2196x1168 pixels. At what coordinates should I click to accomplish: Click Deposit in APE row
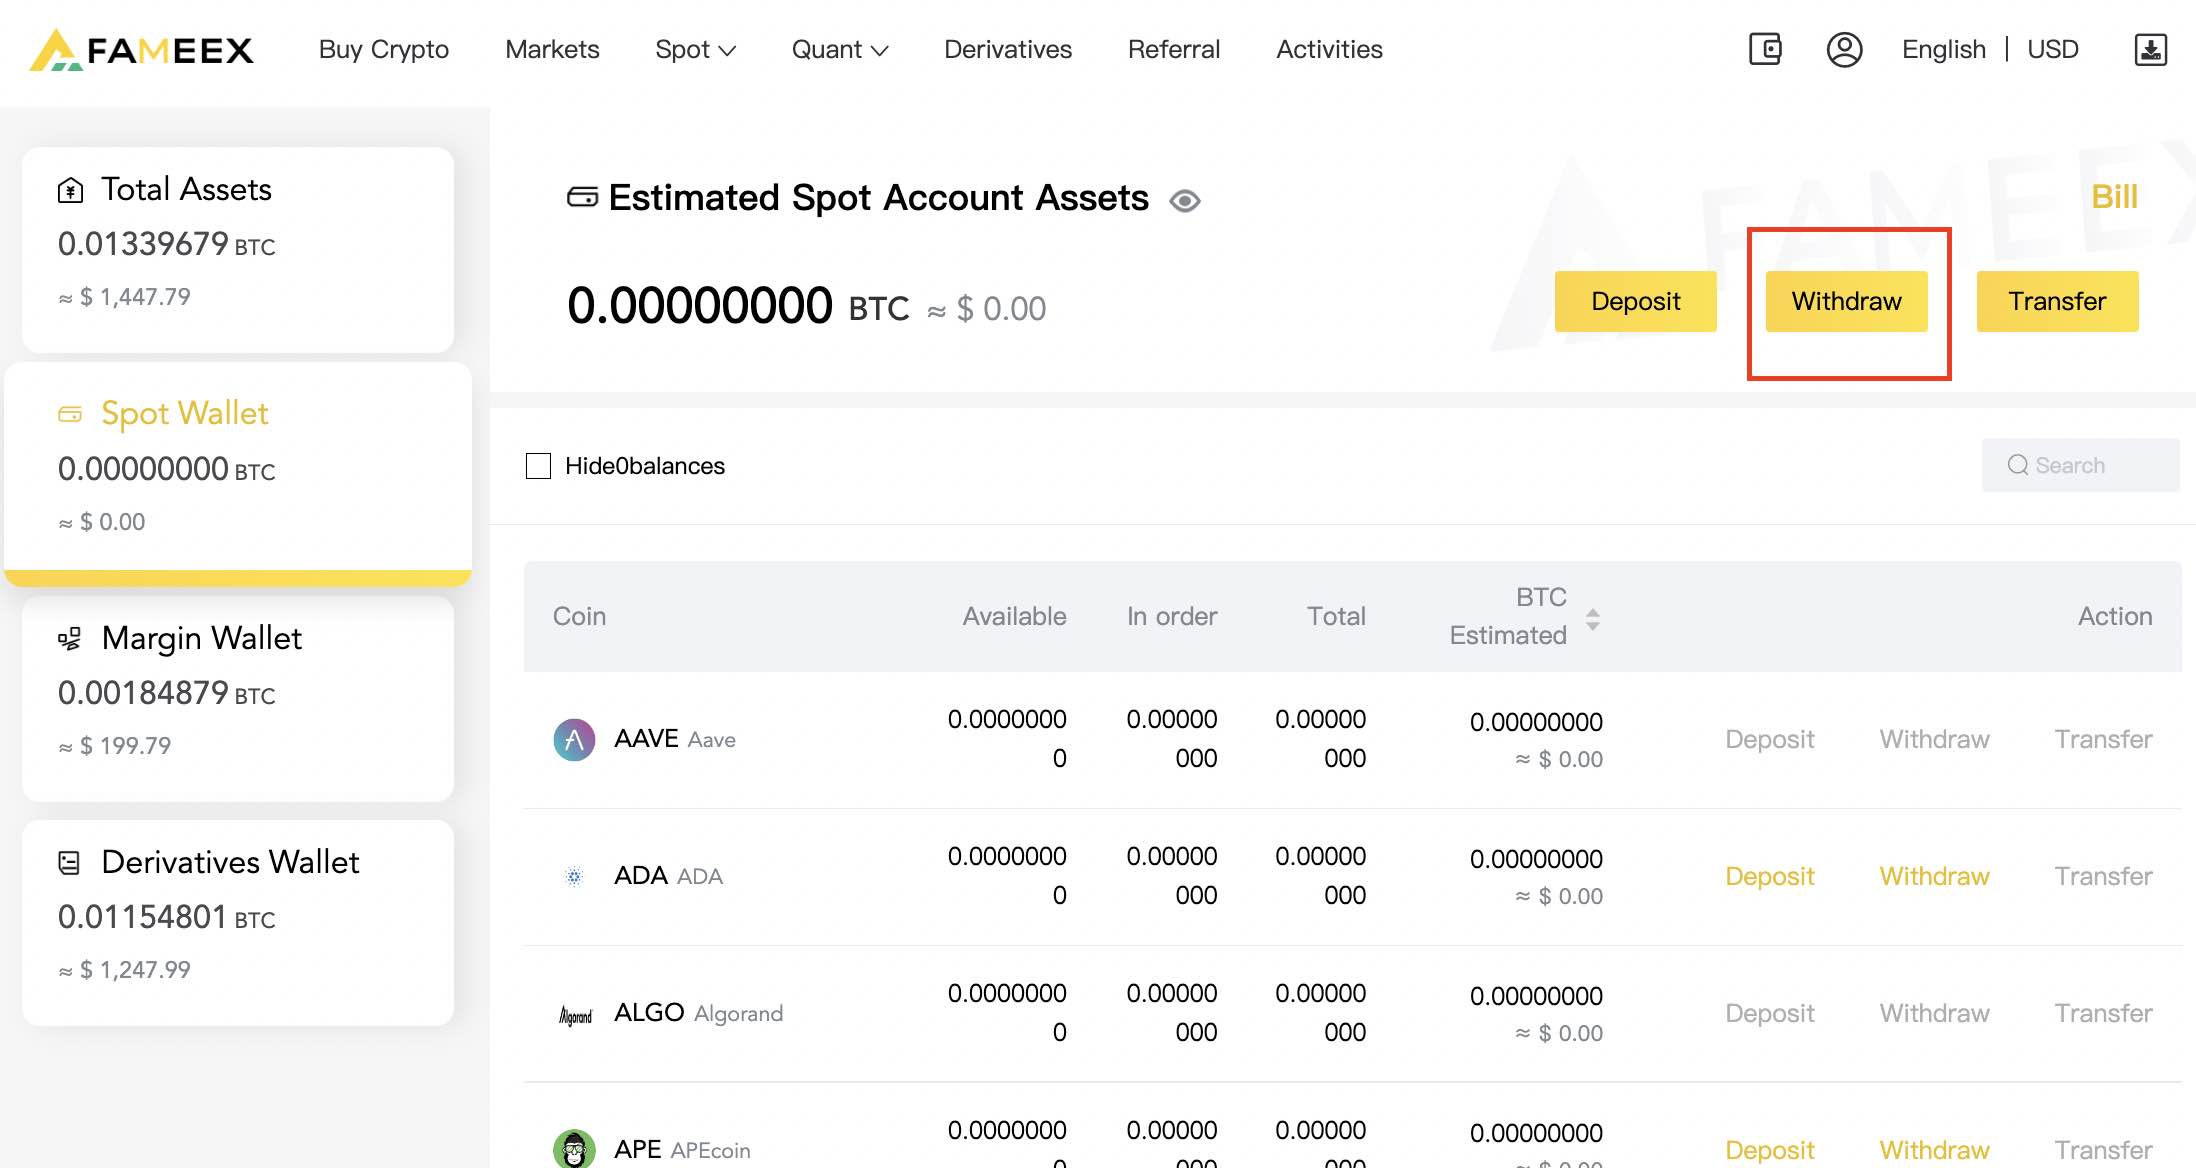click(x=1769, y=1150)
